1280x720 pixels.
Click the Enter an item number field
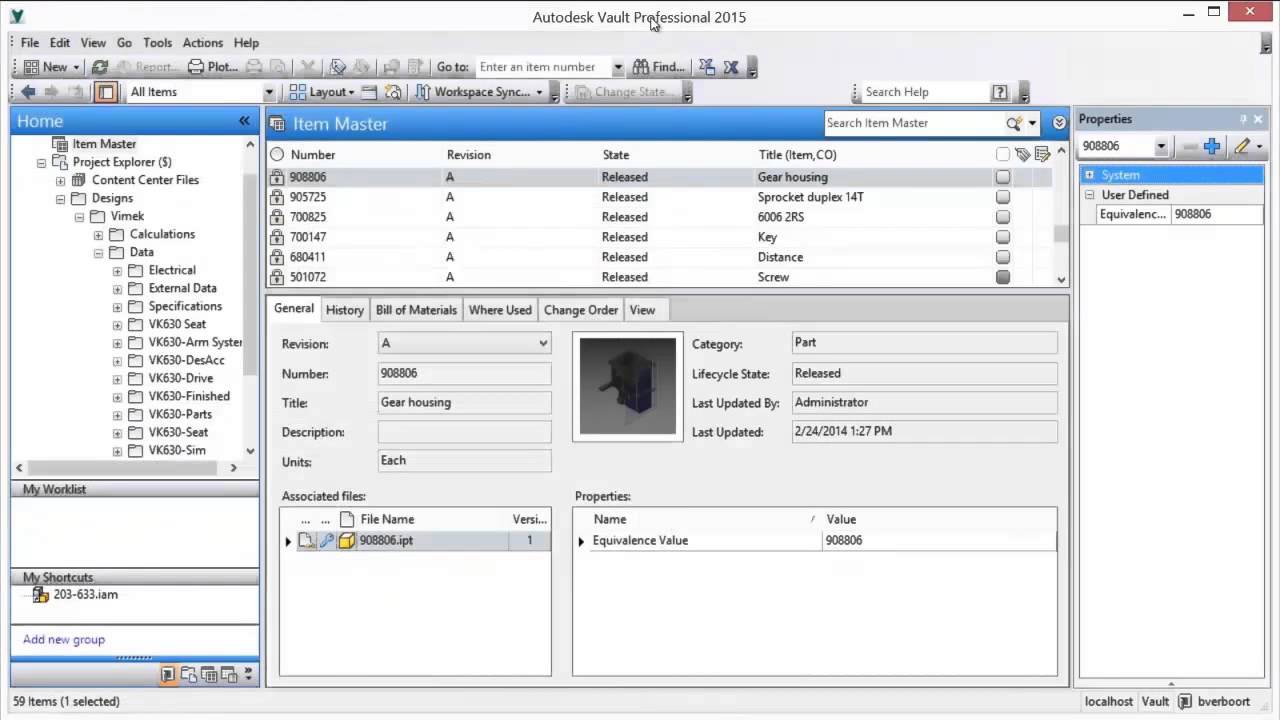click(x=542, y=67)
